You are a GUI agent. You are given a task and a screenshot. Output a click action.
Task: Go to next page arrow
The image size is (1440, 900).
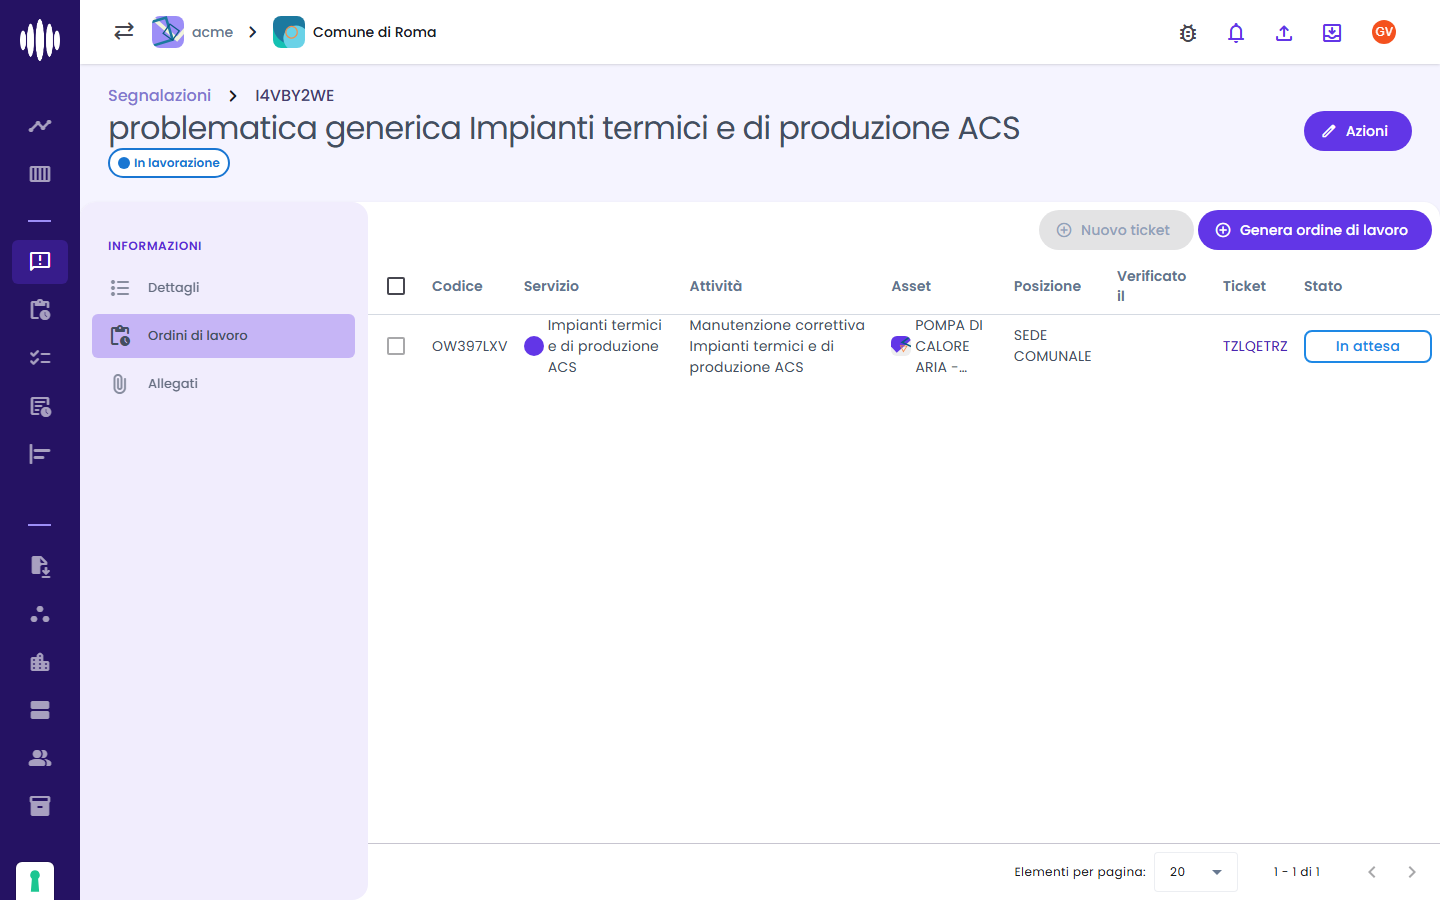point(1412,872)
